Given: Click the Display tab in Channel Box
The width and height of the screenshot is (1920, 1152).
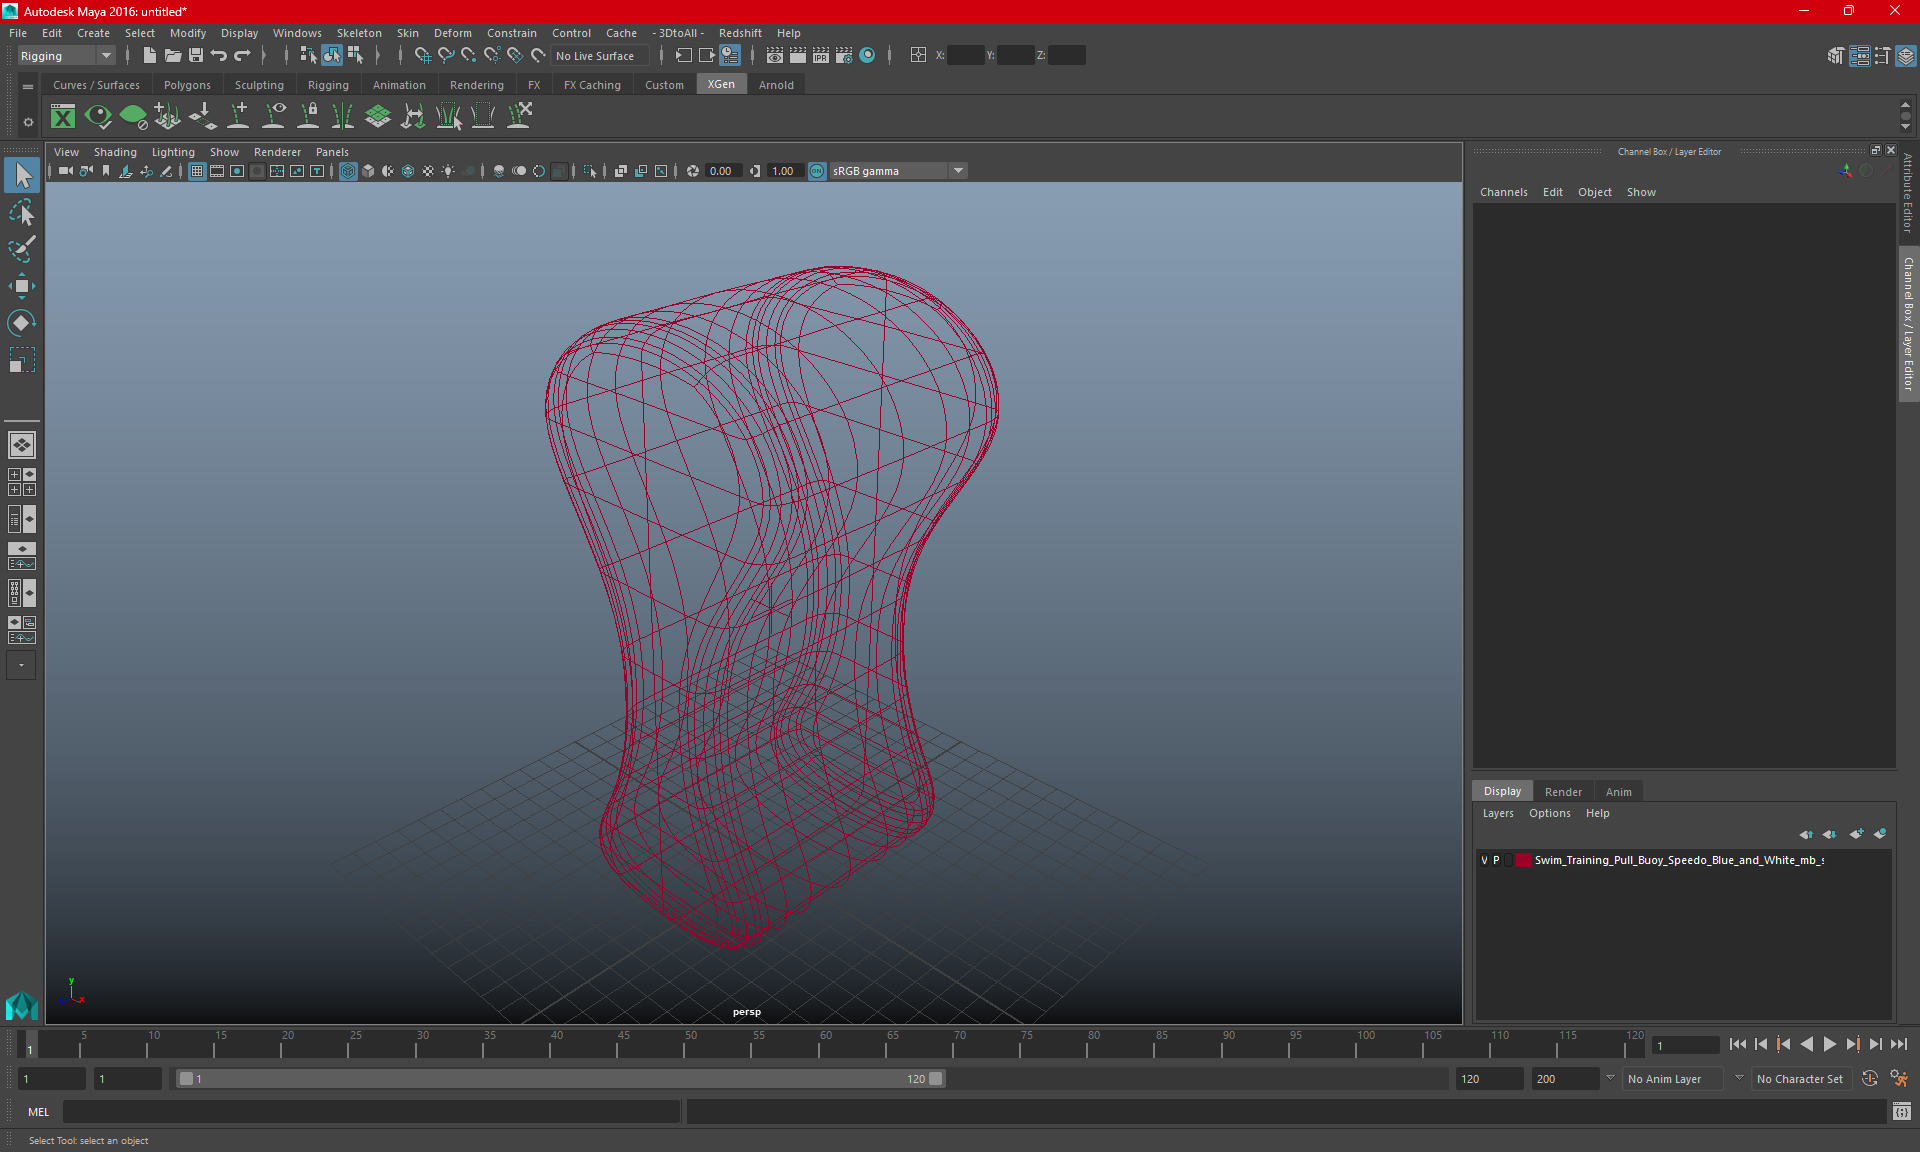Looking at the screenshot, I should pyautogui.click(x=1503, y=791).
